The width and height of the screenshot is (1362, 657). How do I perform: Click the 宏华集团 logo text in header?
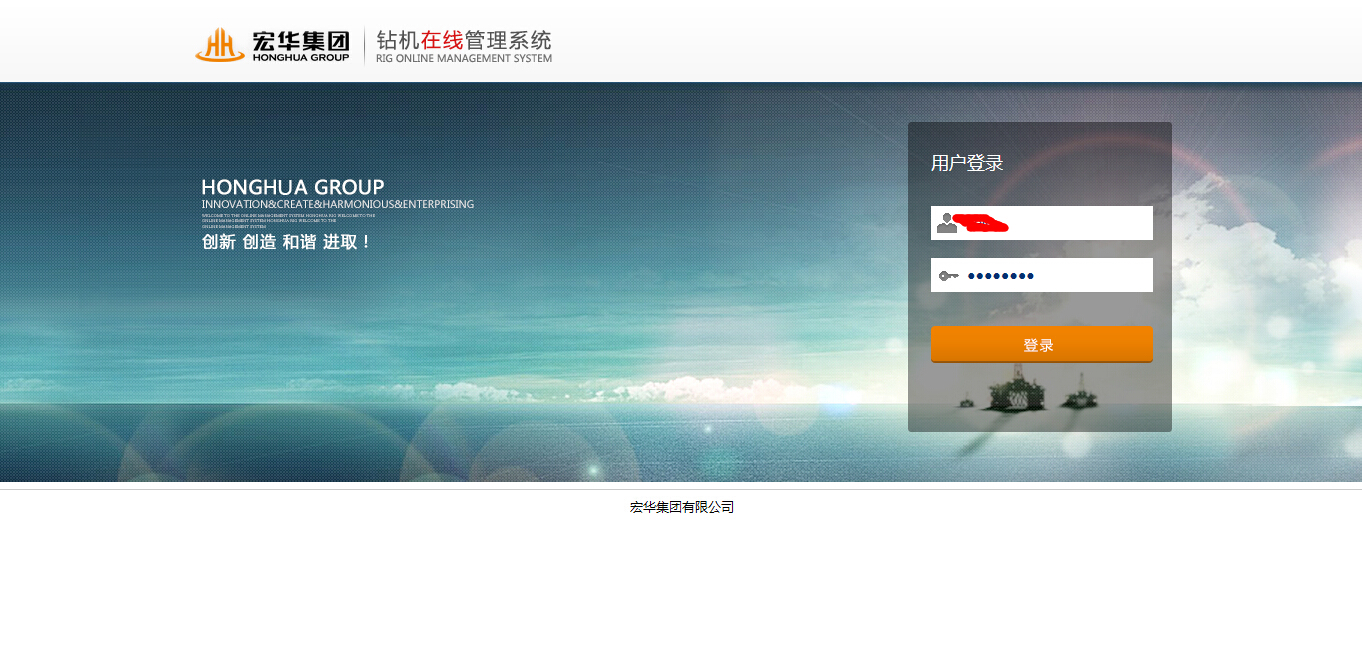point(301,40)
